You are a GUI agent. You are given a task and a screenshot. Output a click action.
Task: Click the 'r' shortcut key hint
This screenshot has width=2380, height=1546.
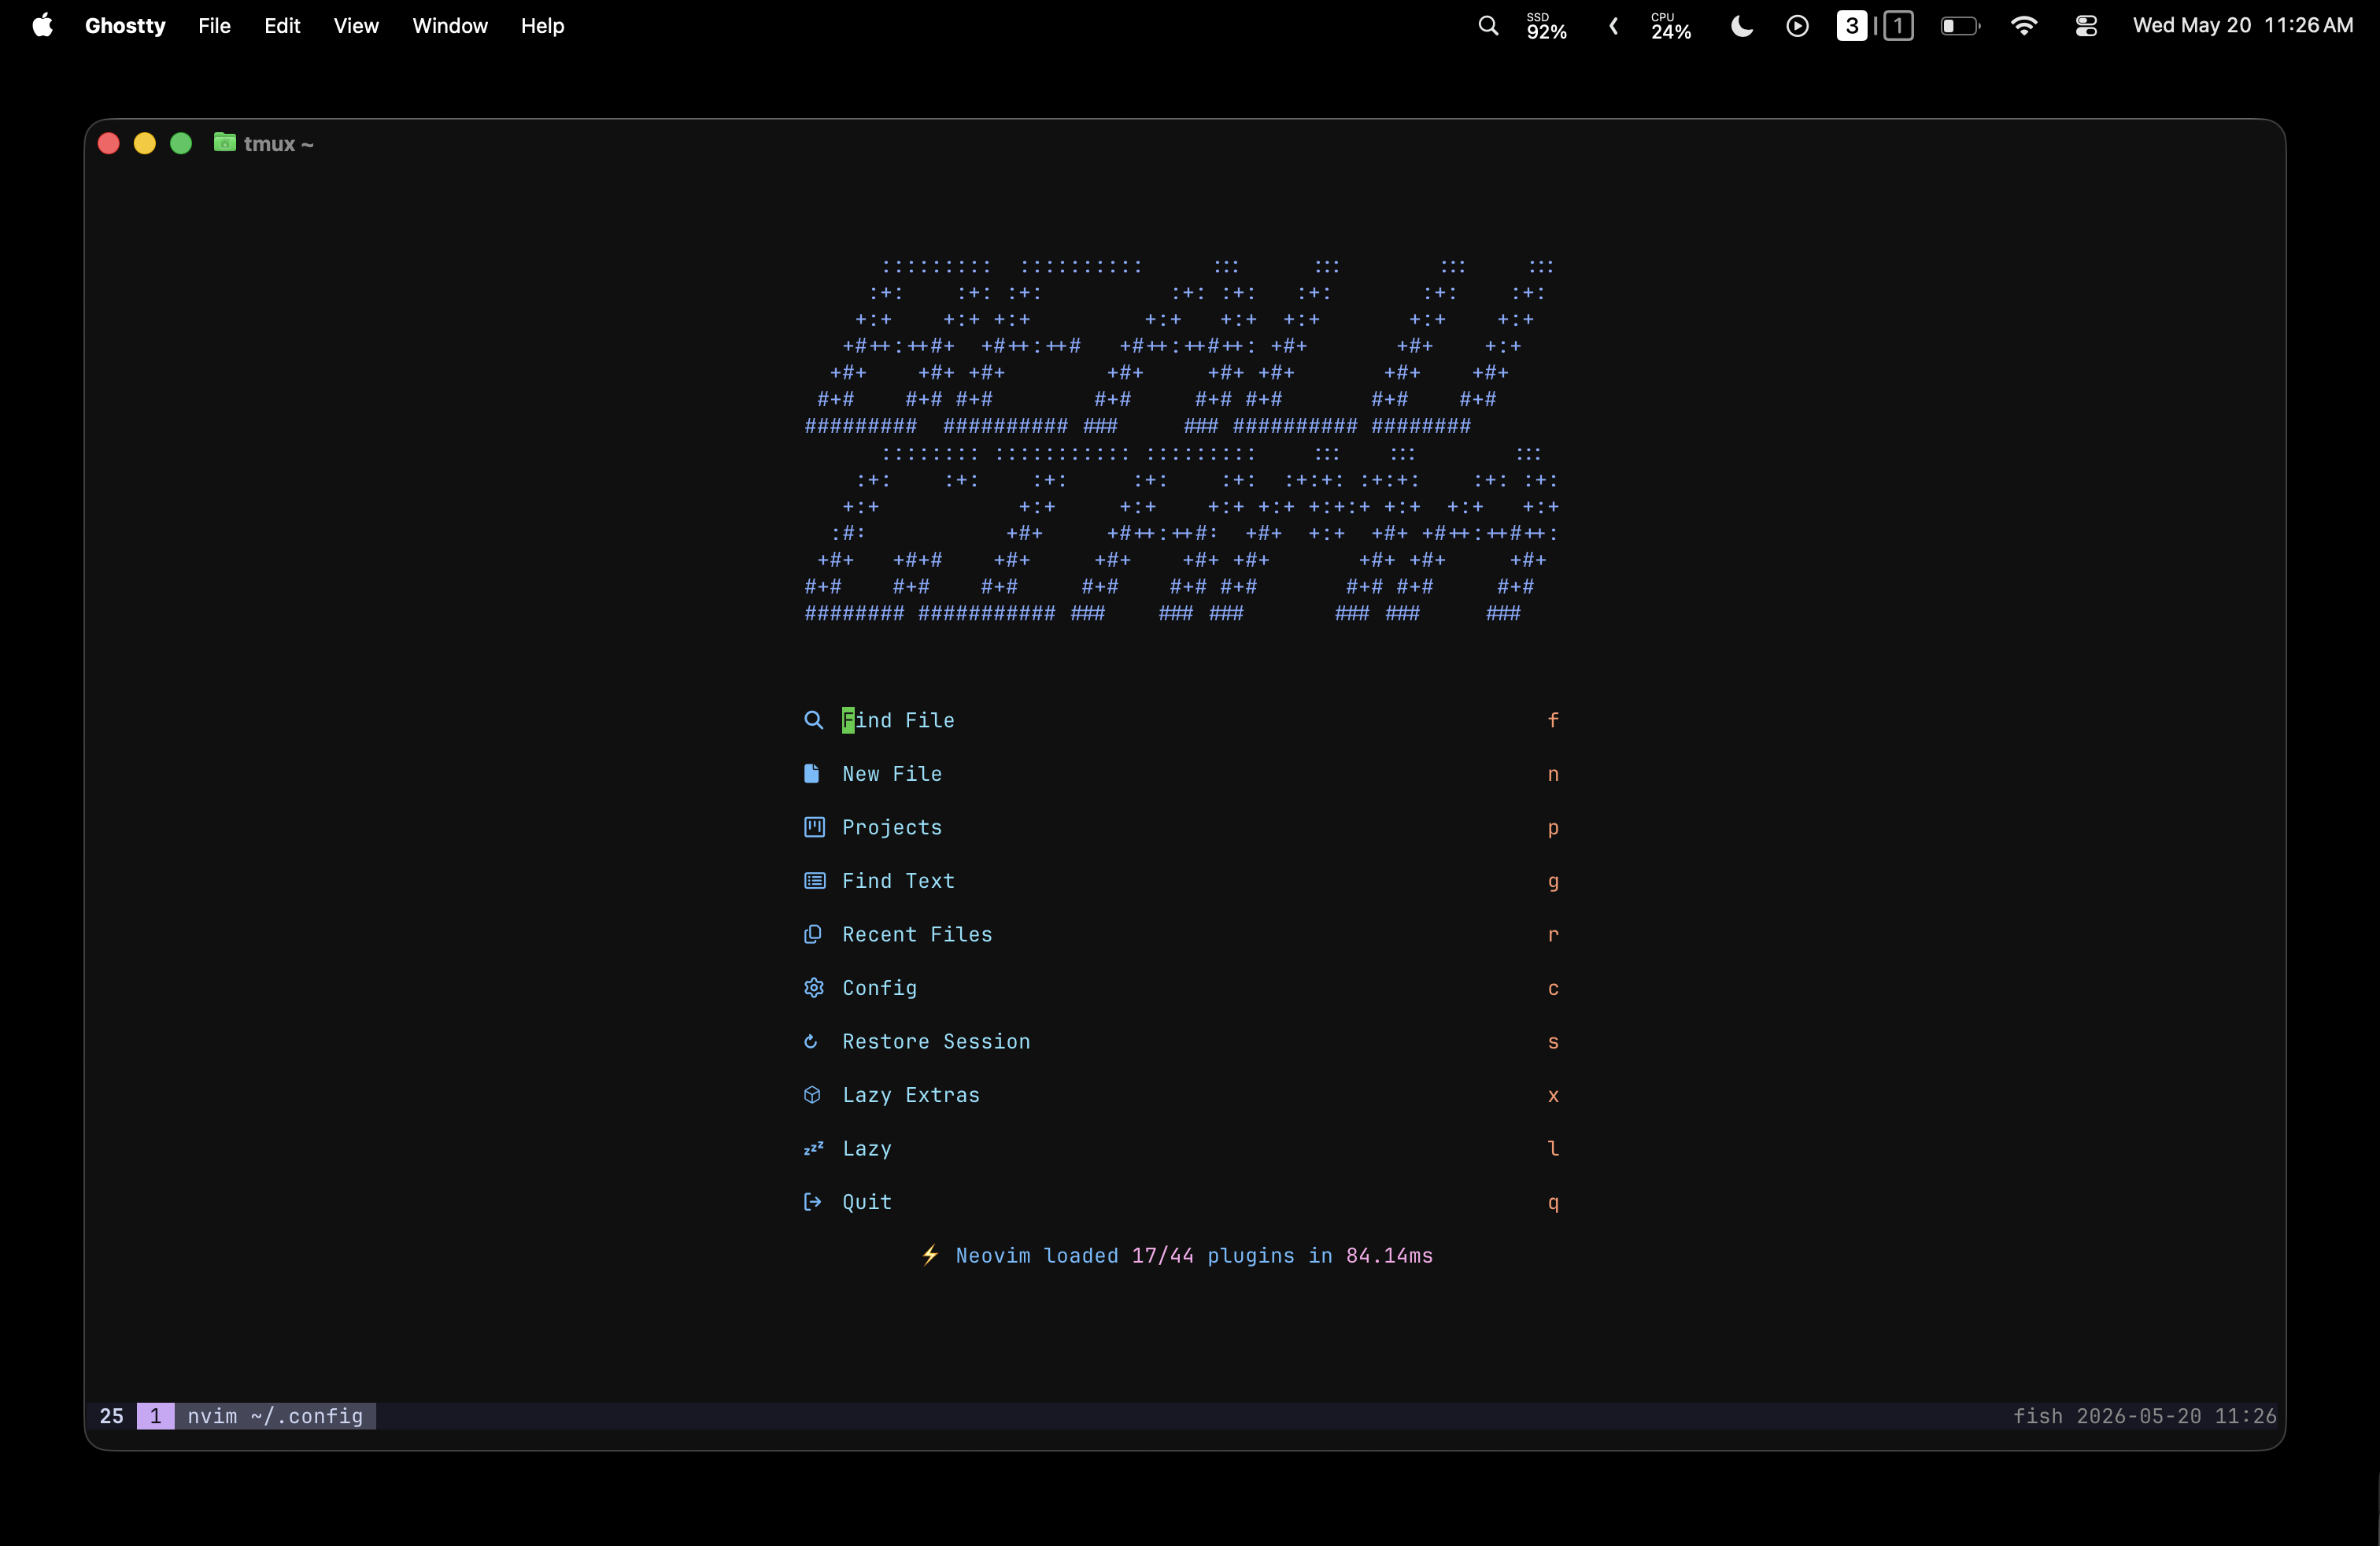click(1553, 935)
